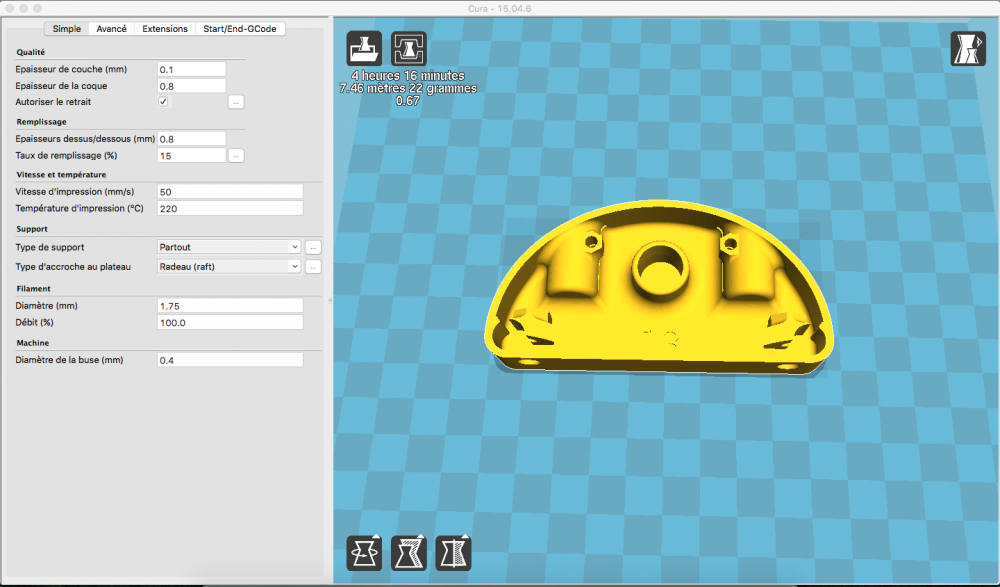Open retraction settings button beside Autoriser le retrait

coord(236,102)
